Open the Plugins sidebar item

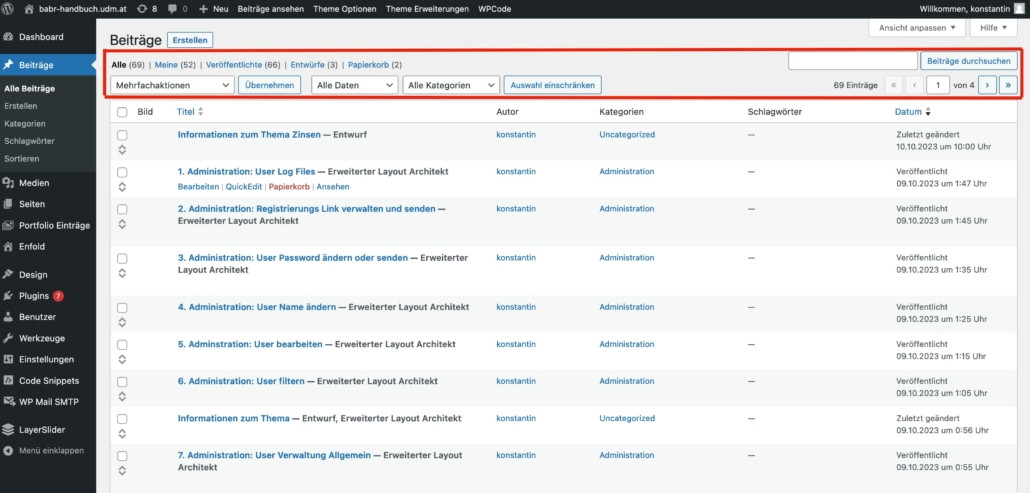(33, 296)
